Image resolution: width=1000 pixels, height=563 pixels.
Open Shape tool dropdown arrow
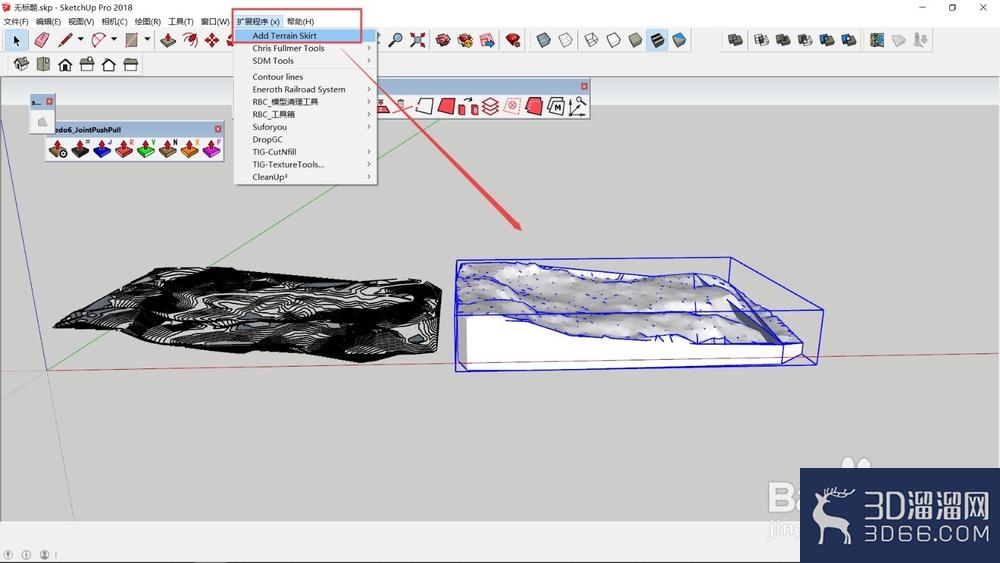(147, 40)
